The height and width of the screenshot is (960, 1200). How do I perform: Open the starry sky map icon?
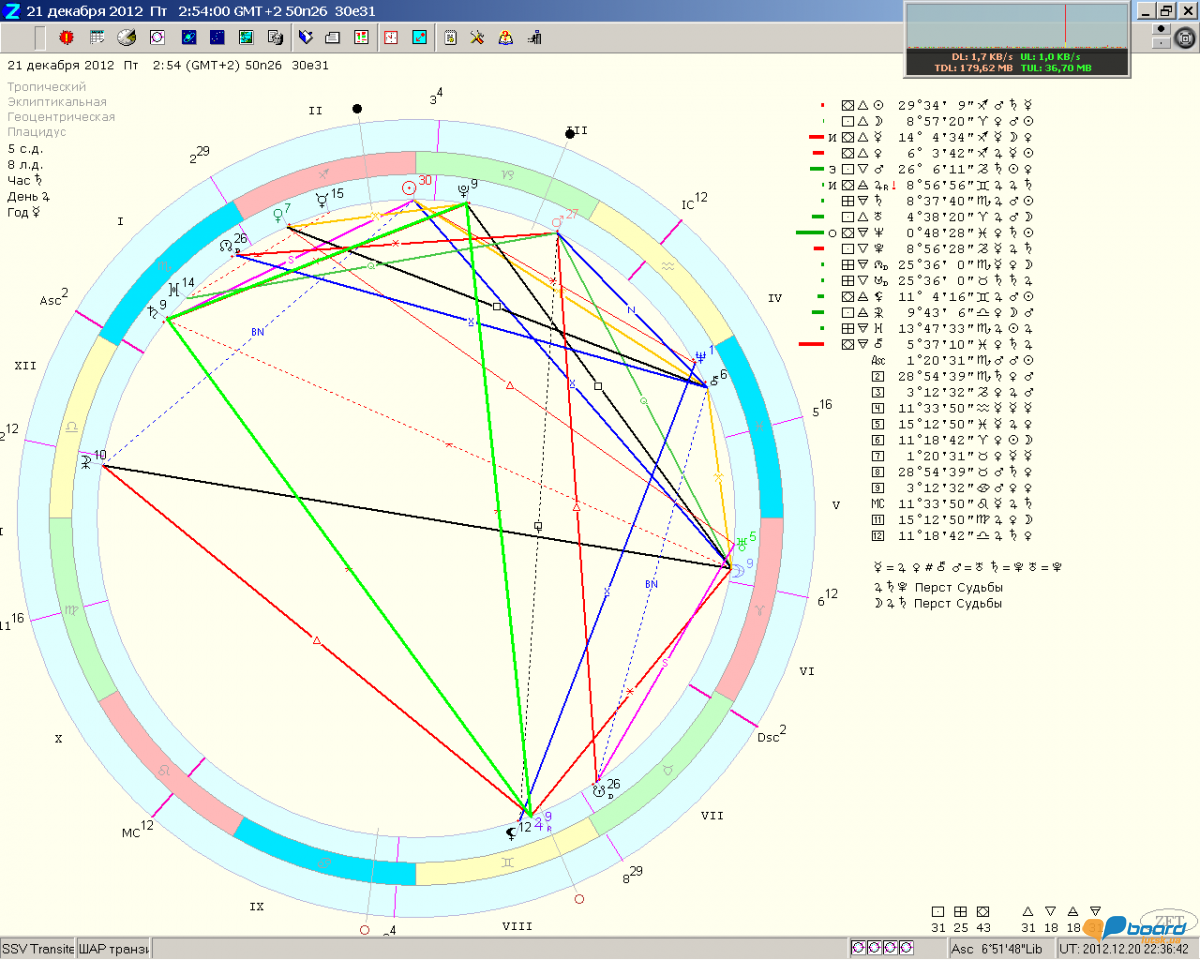coord(217,38)
